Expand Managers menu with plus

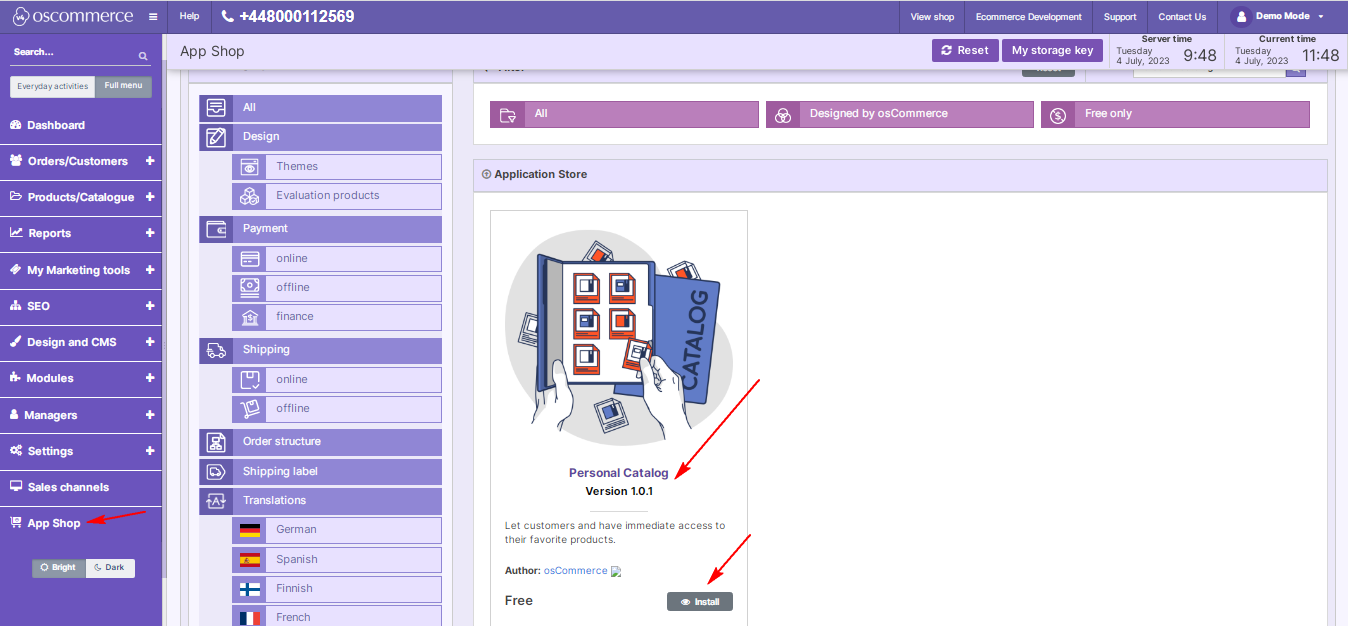[x=150, y=415]
